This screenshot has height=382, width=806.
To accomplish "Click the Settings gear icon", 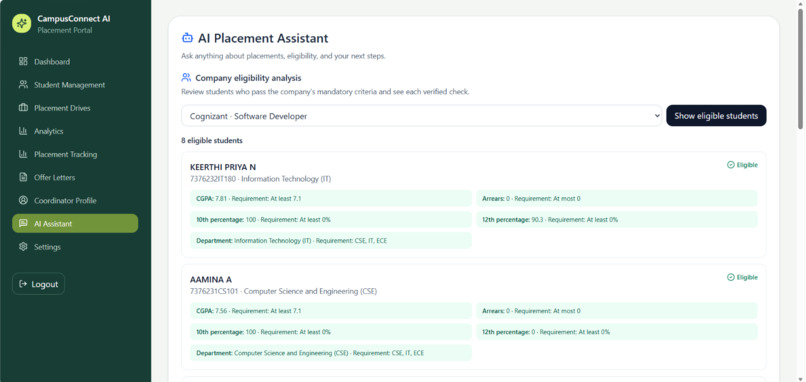I will (23, 246).
